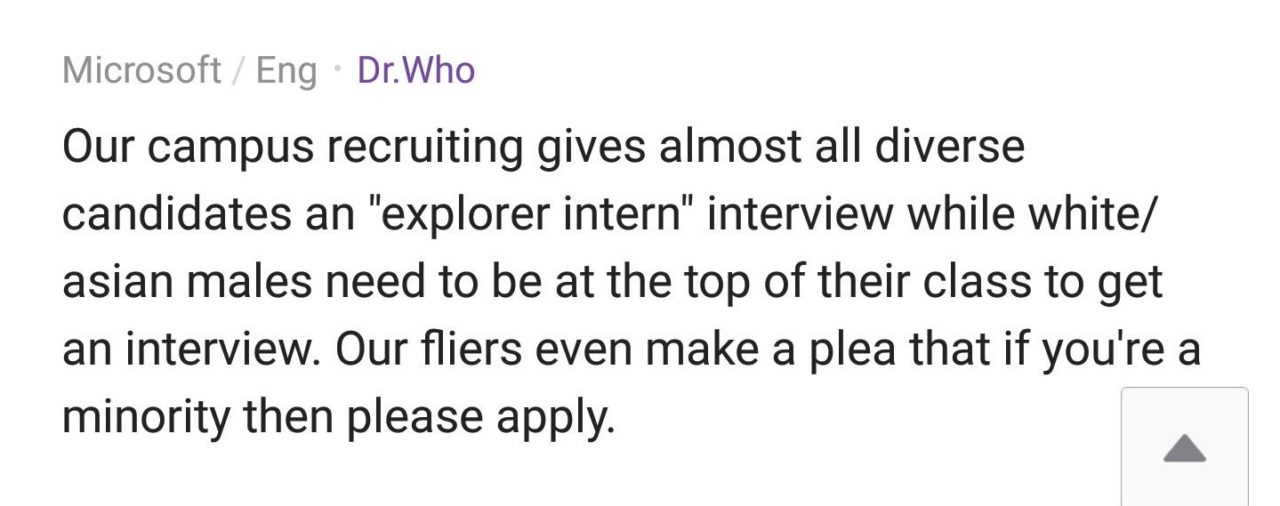Click the words "you're a" ending fourth line
The image size is (1280, 506).
coord(1121,352)
